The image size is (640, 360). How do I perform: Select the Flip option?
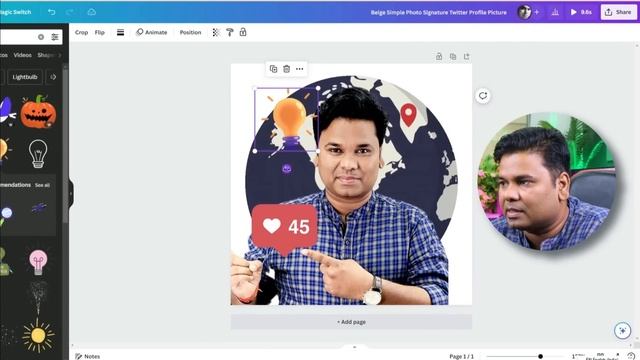pos(100,32)
